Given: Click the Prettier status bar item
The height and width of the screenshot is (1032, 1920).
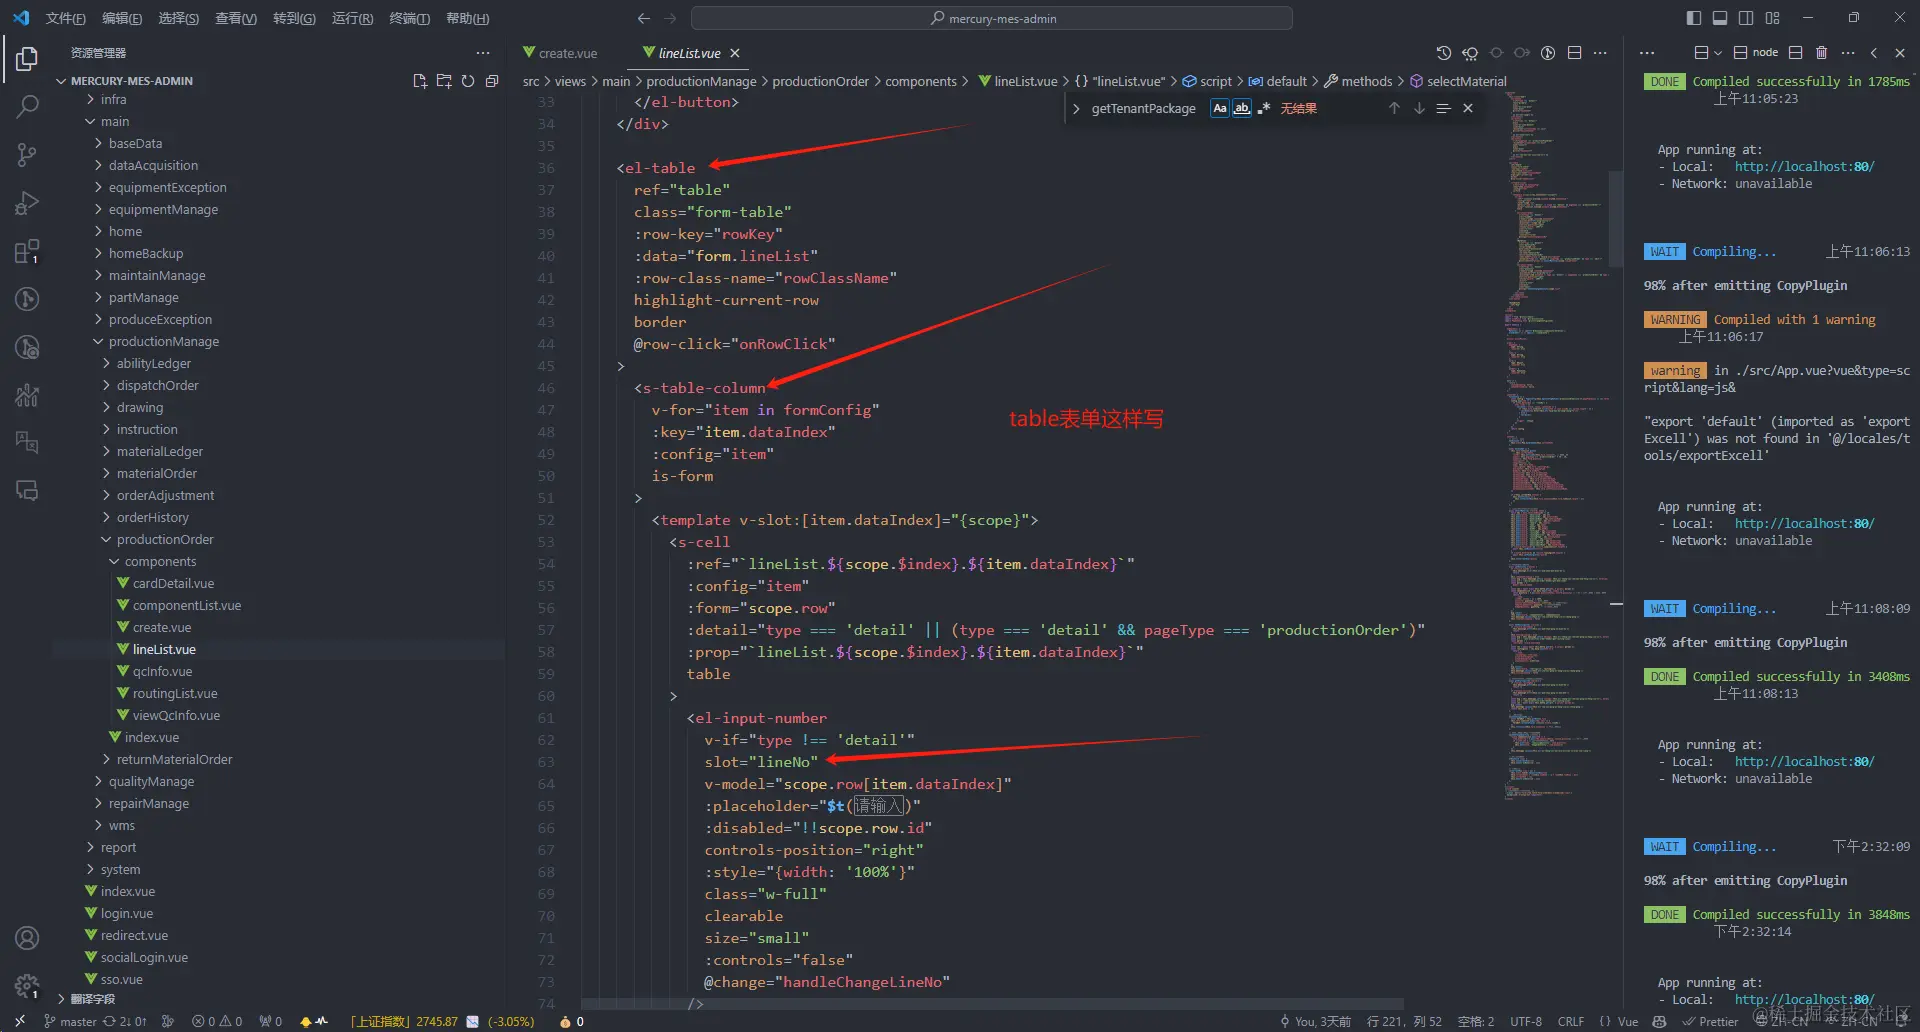Looking at the screenshot, I should coord(1710,1021).
